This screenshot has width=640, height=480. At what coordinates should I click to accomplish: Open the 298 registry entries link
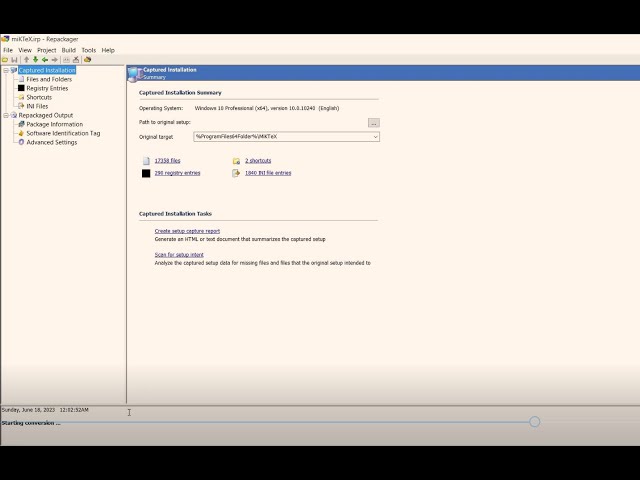(x=177, y=173)
